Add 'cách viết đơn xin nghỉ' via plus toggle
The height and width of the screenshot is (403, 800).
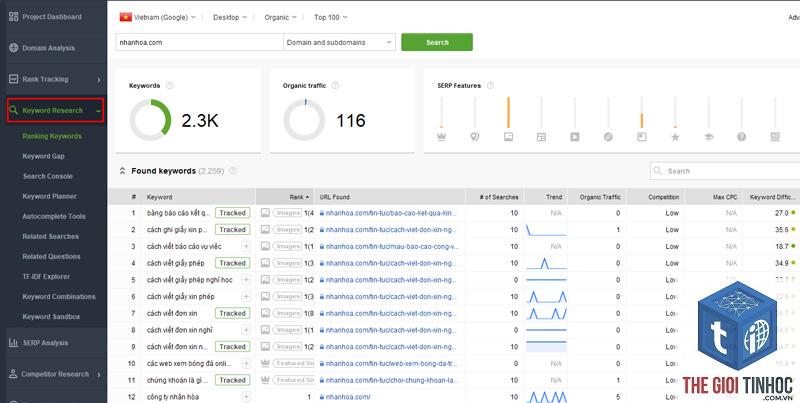246,330
